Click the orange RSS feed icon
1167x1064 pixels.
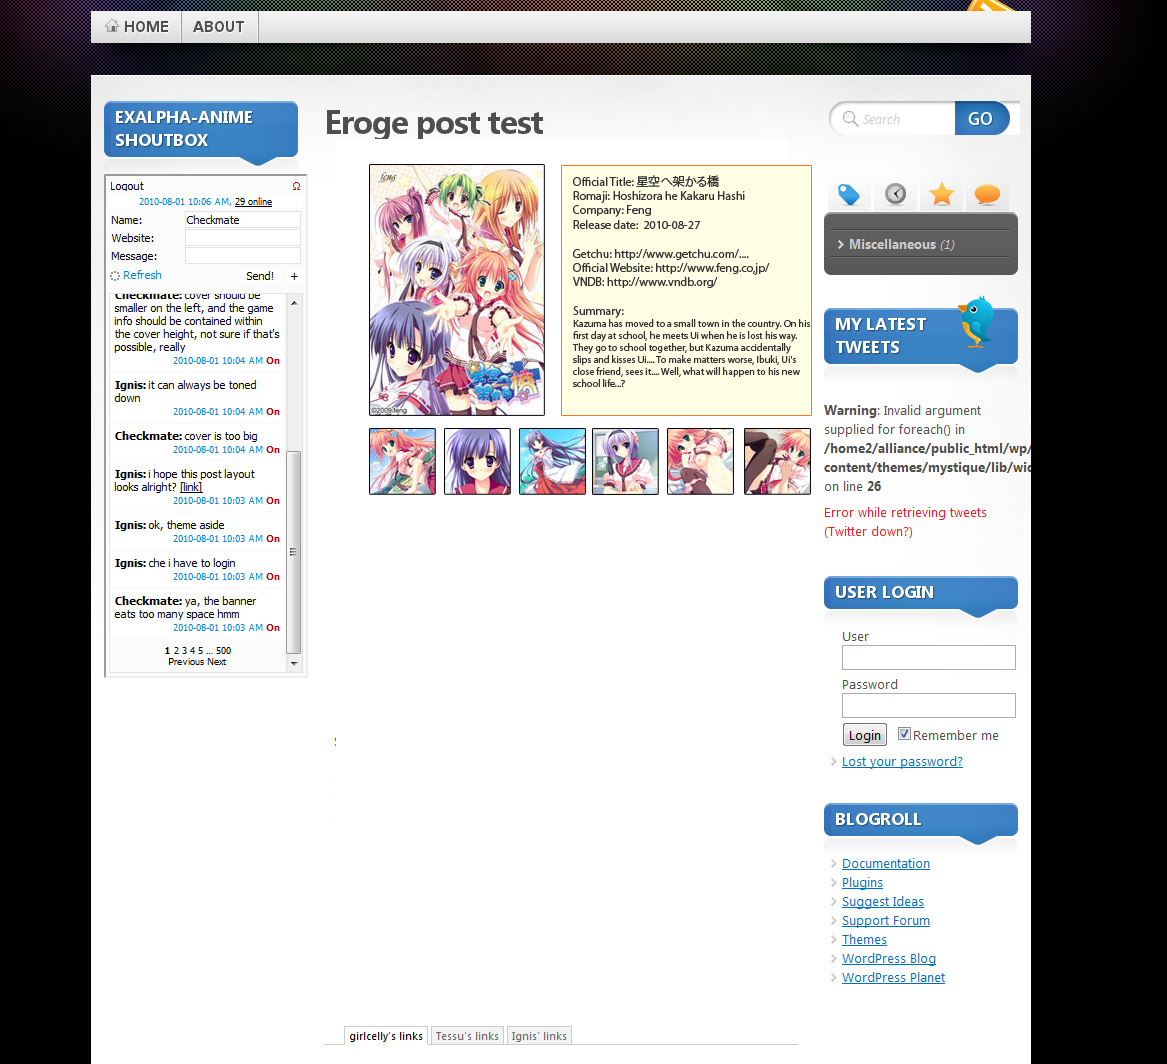pos(994,6)
